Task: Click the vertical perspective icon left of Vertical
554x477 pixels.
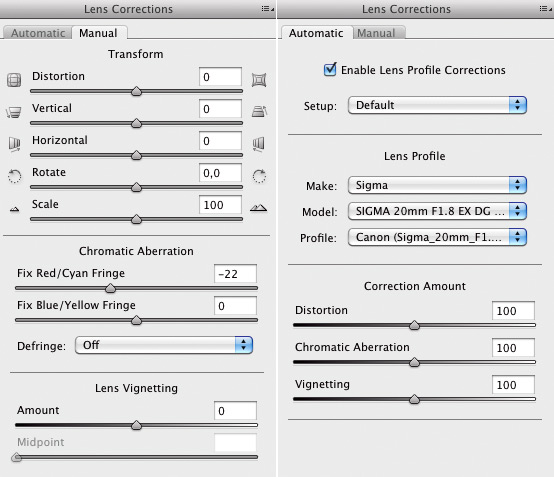Action: click(x=14, y=112)
